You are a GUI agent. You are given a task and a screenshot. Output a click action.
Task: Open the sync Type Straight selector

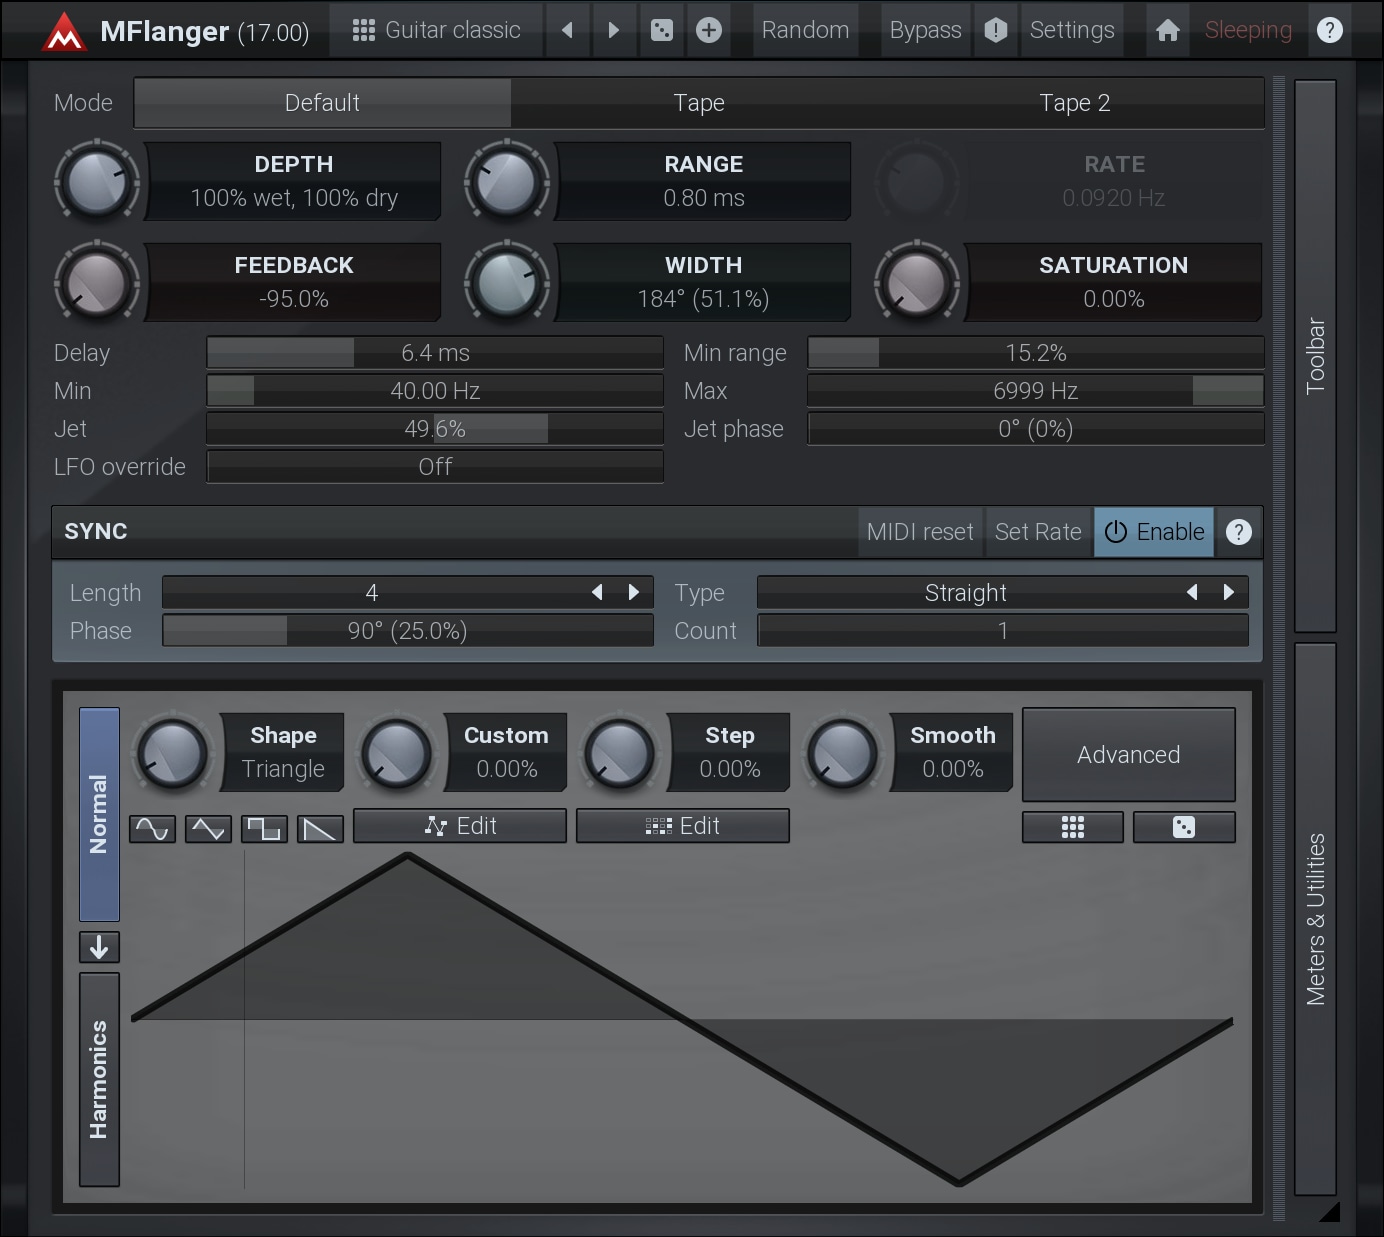[965, 593]
